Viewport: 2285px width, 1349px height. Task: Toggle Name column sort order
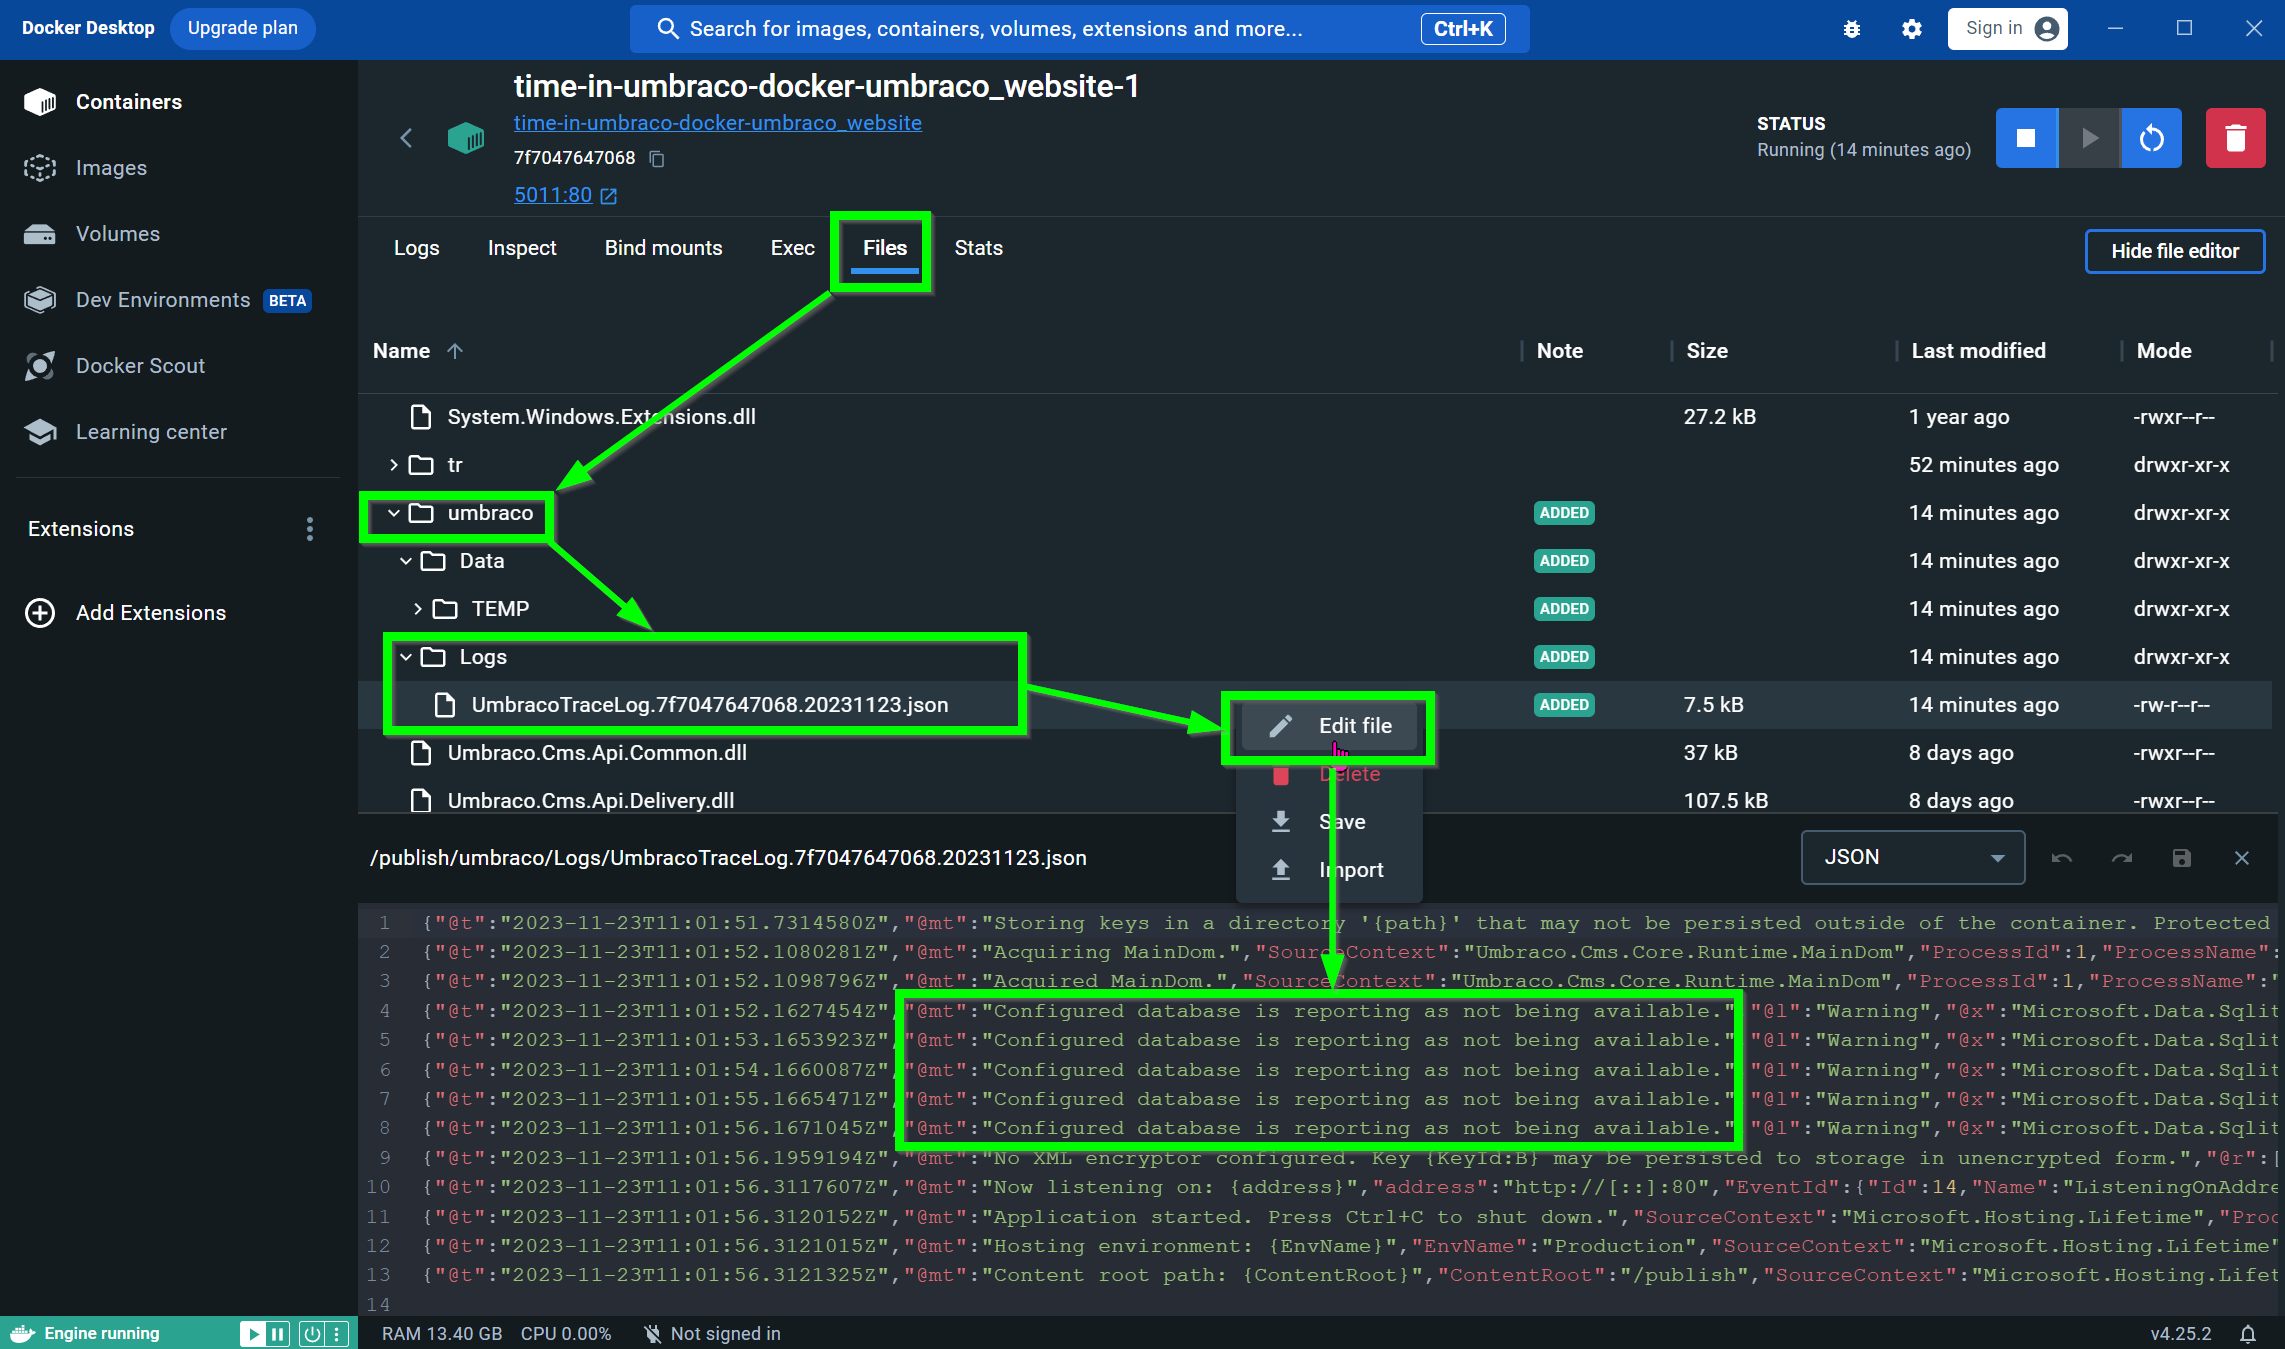(x=455, y=351)
